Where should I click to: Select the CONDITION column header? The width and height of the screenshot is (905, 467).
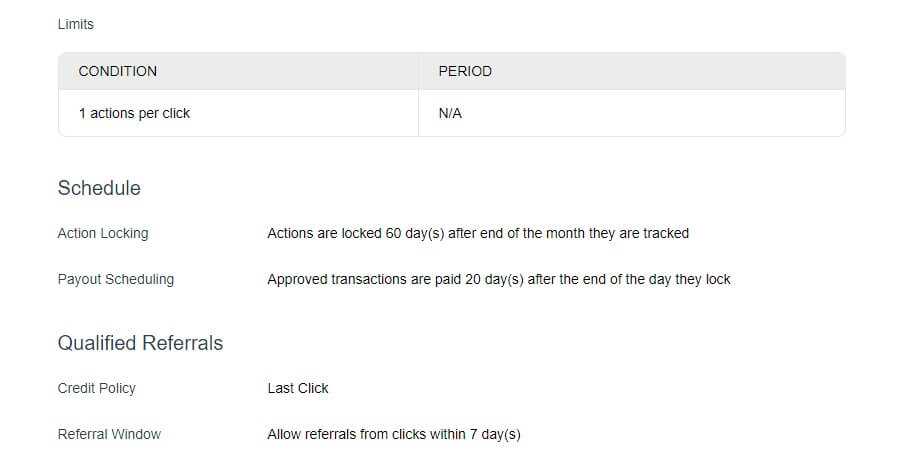click(x=118, y=71)
